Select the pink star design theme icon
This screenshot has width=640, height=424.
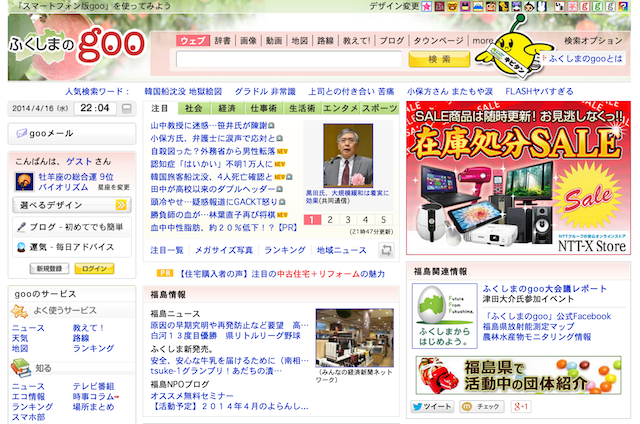click(x=427, y=6)
